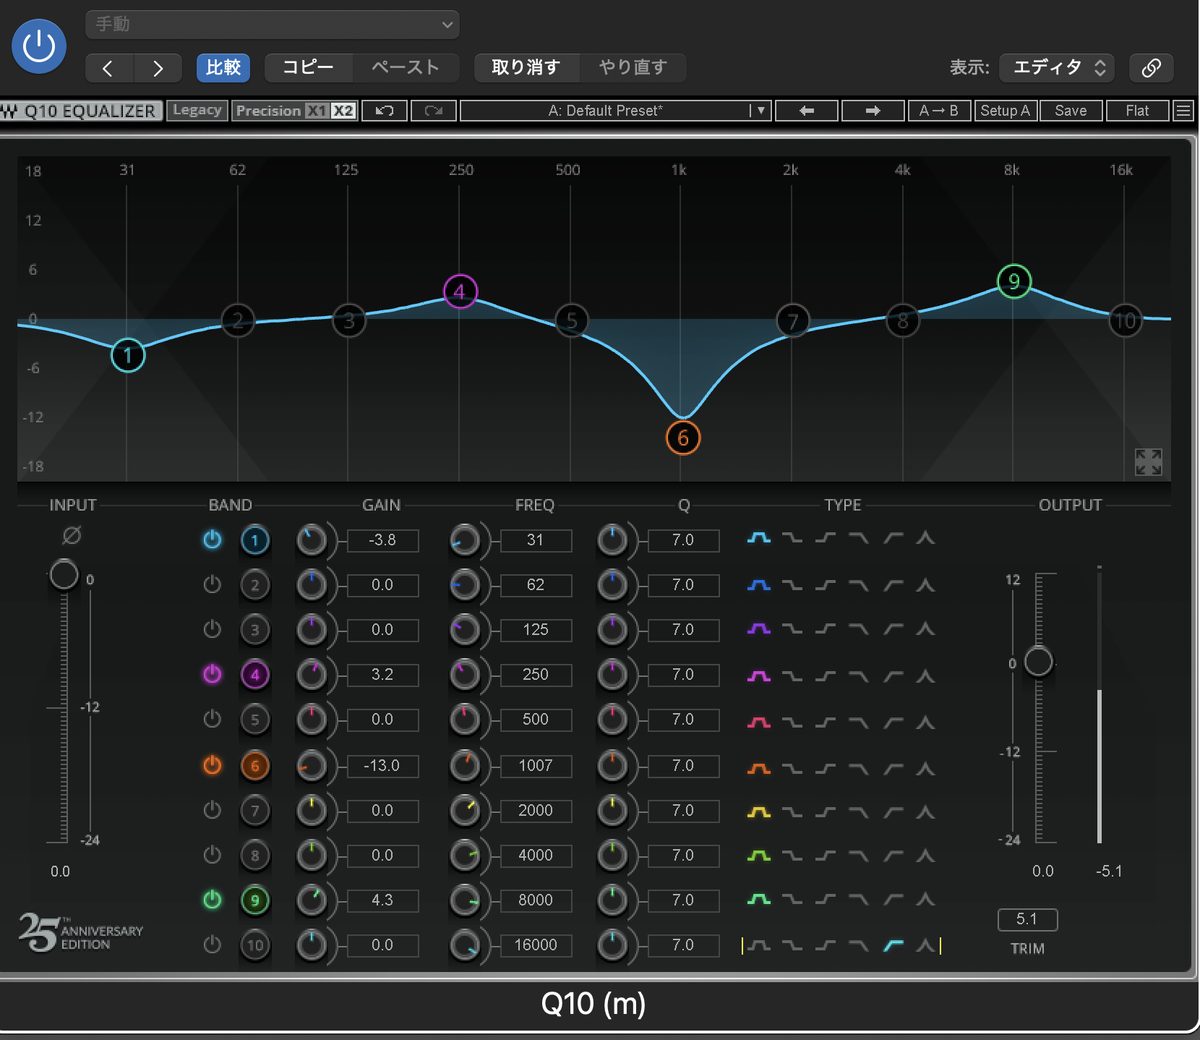
Task: Disable band 6 power button
Action: pyautogui.click(x=212, y=765)
